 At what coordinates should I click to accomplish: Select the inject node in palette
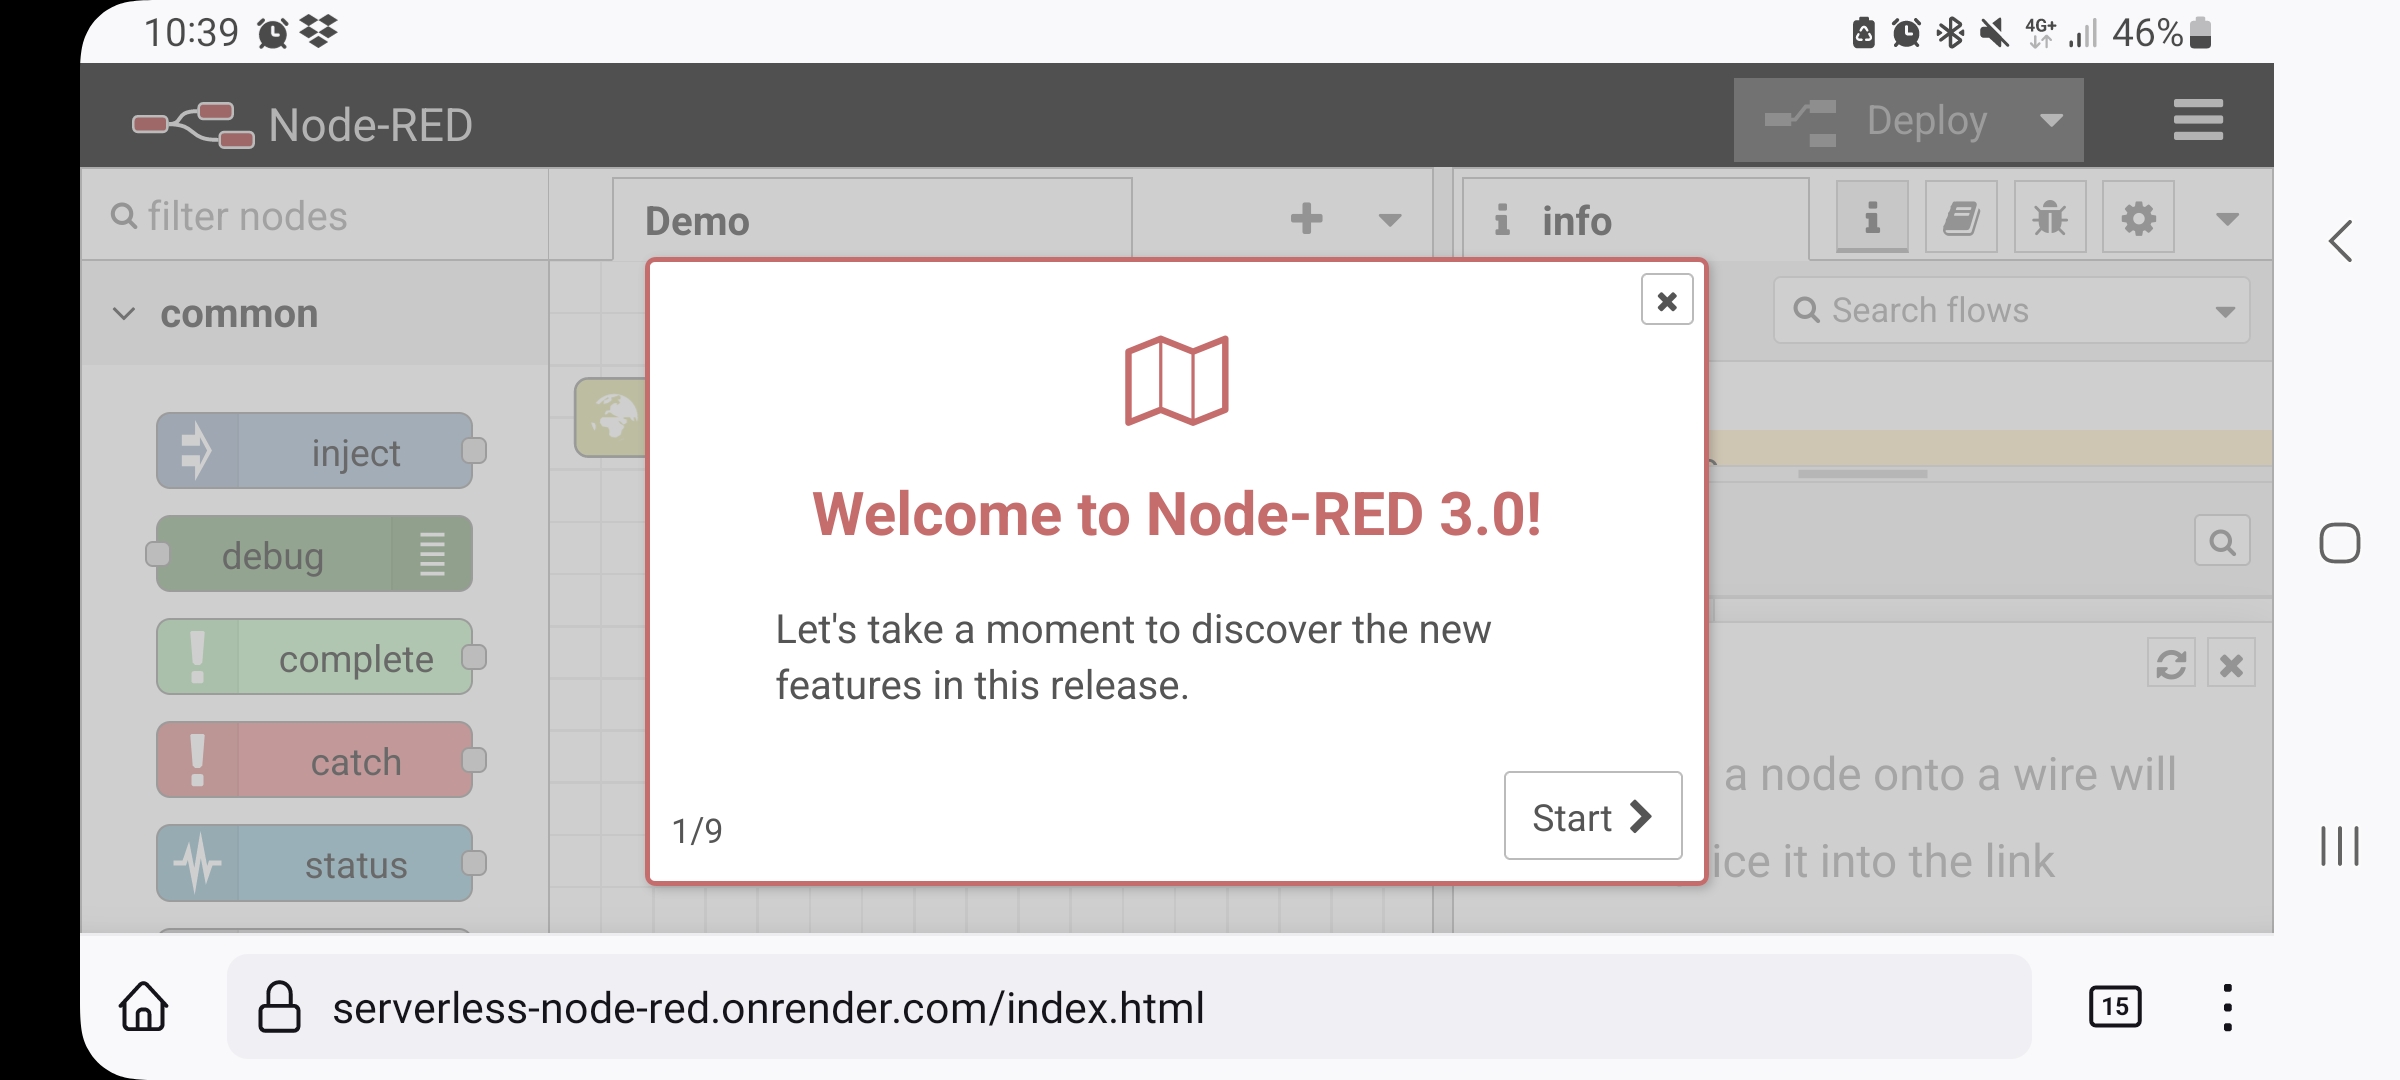[x=314, y=452]
